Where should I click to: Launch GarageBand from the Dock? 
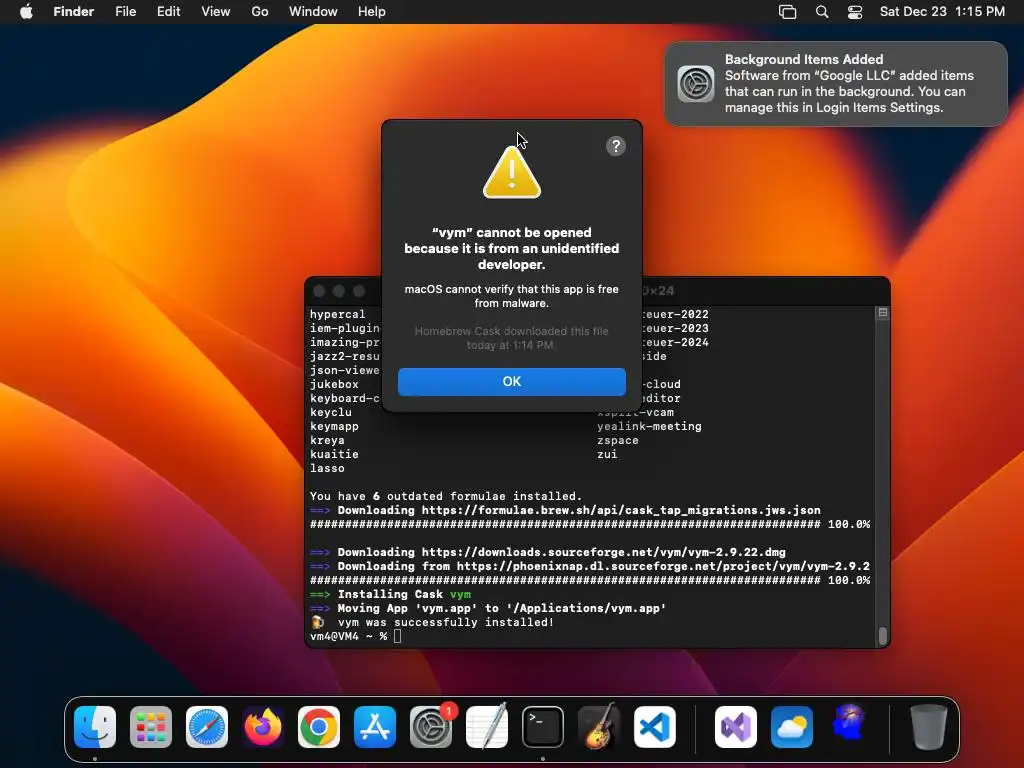click(599, 726)
